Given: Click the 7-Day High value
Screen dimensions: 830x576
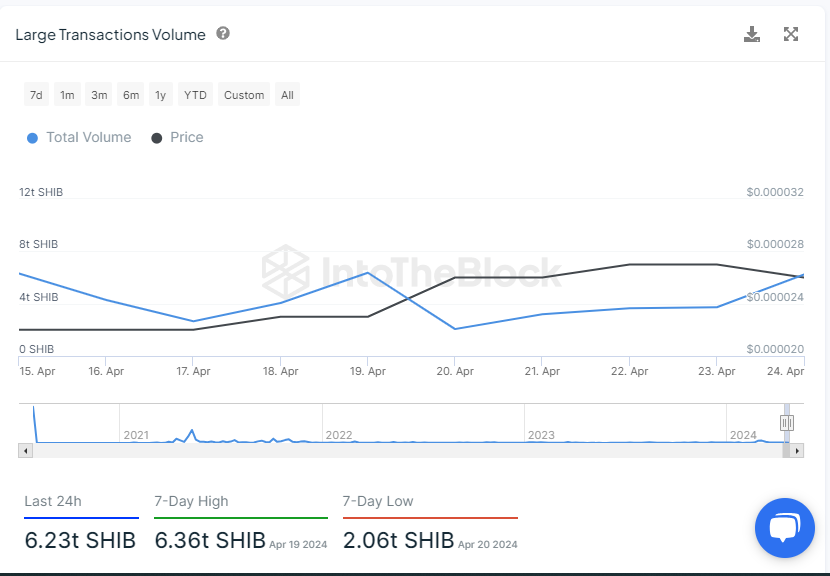Looking at the screenshot, I should [210, 541].
